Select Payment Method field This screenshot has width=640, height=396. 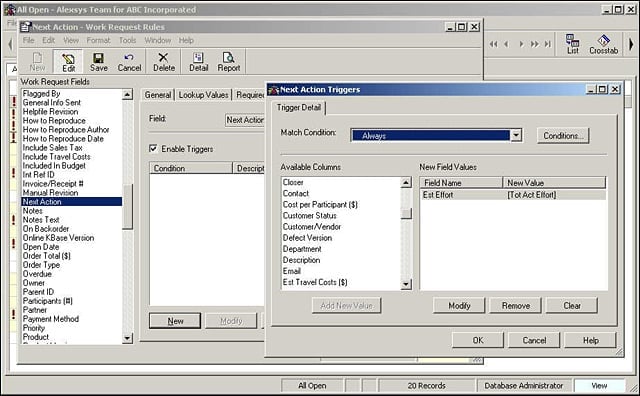[x=51, y=319]
